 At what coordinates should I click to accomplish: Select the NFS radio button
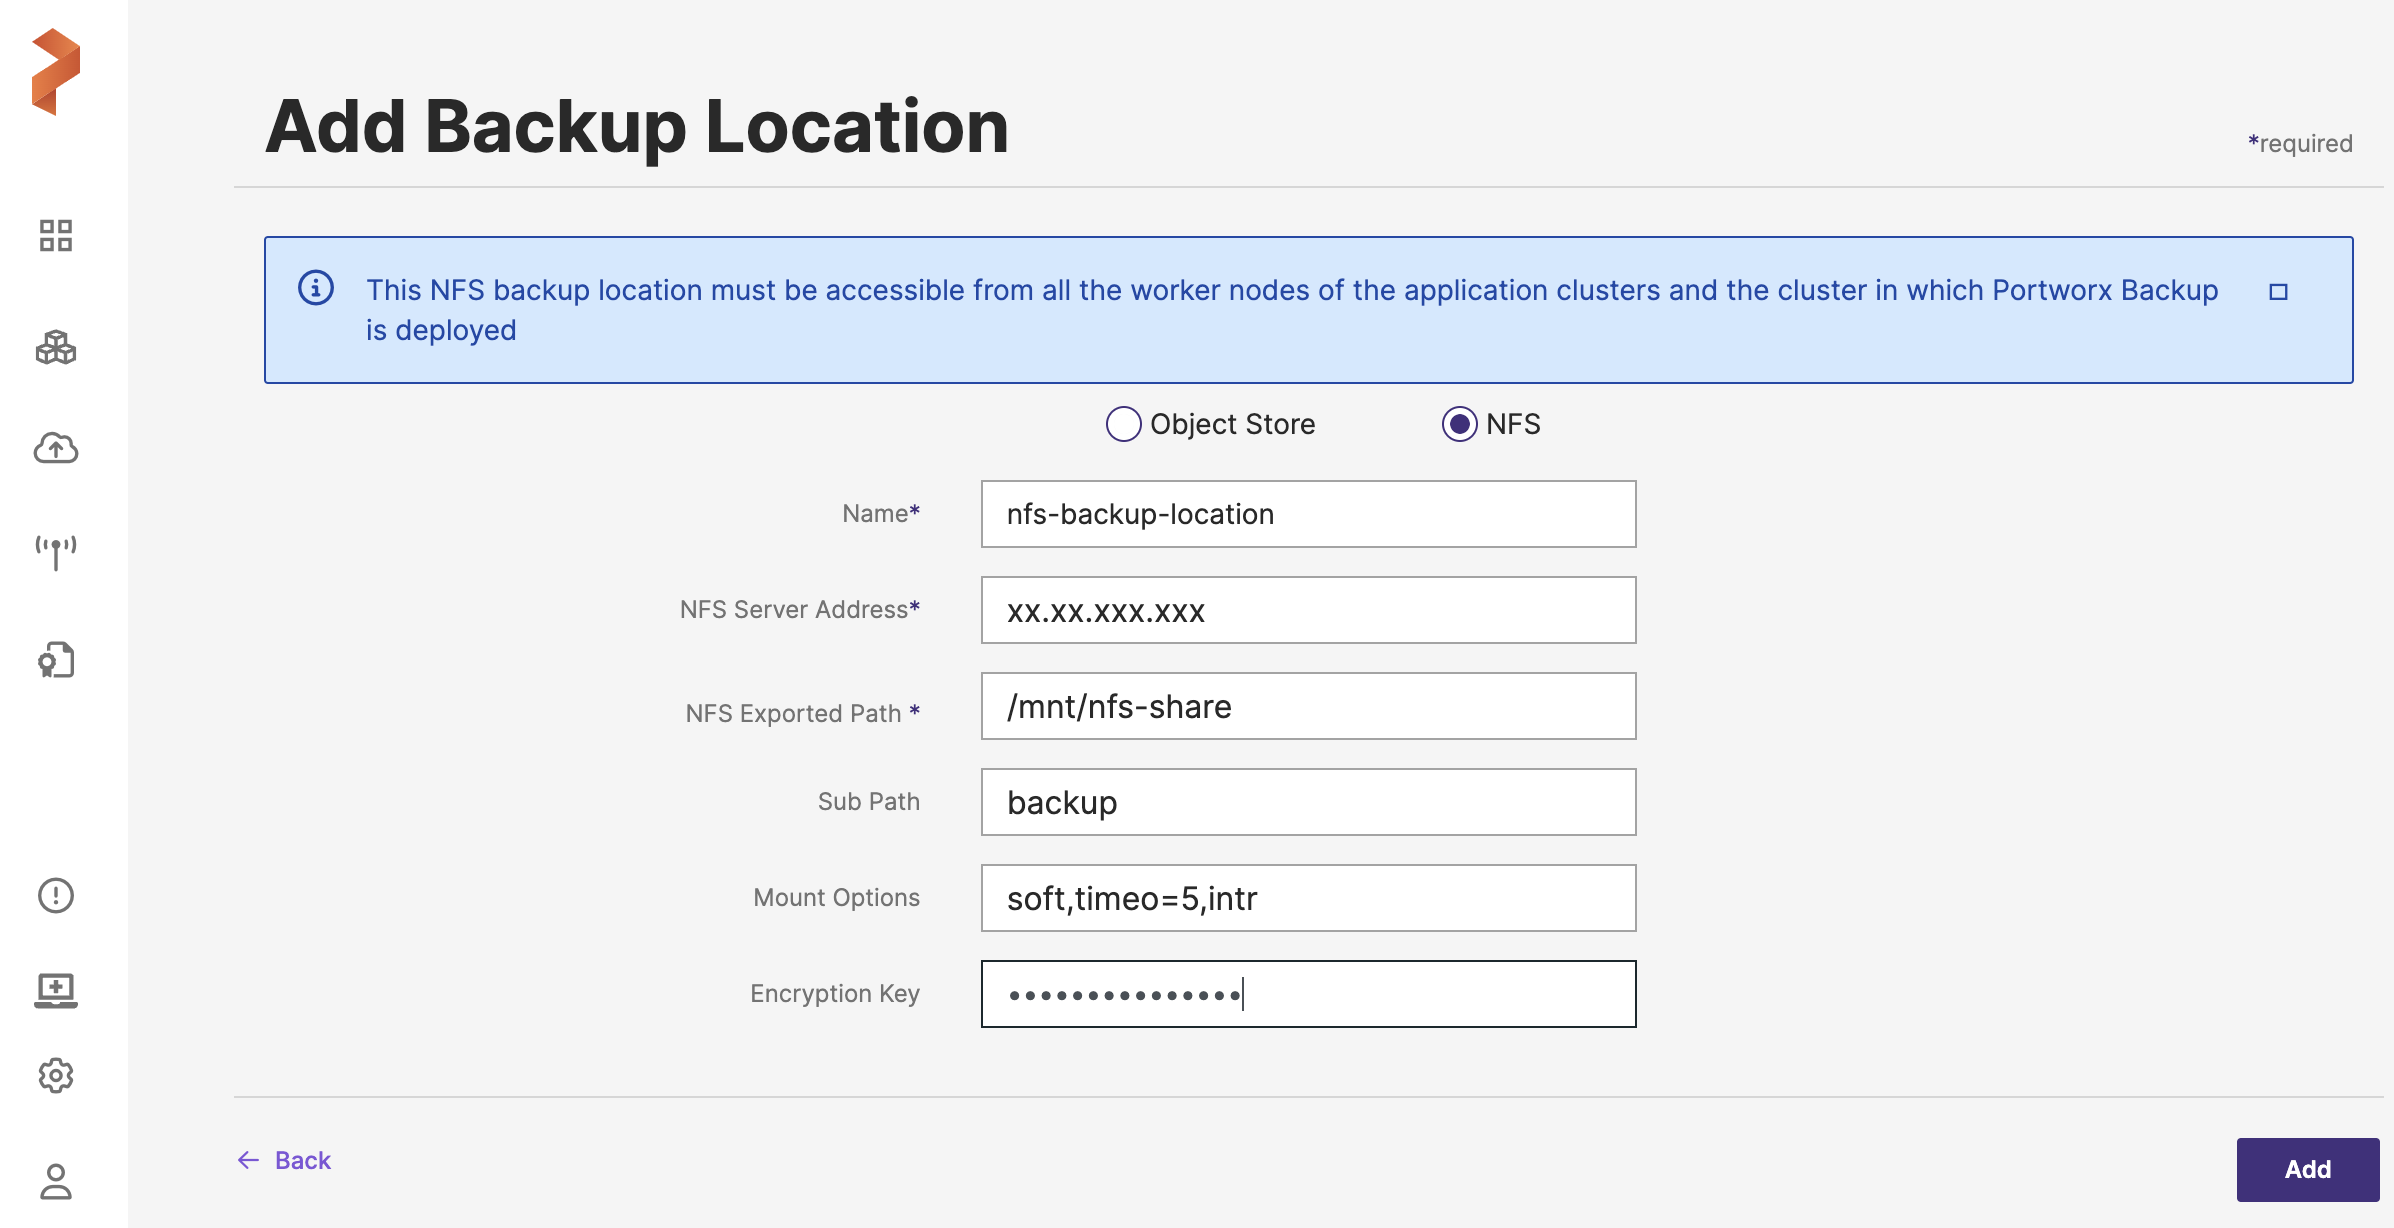[1459, 424]
